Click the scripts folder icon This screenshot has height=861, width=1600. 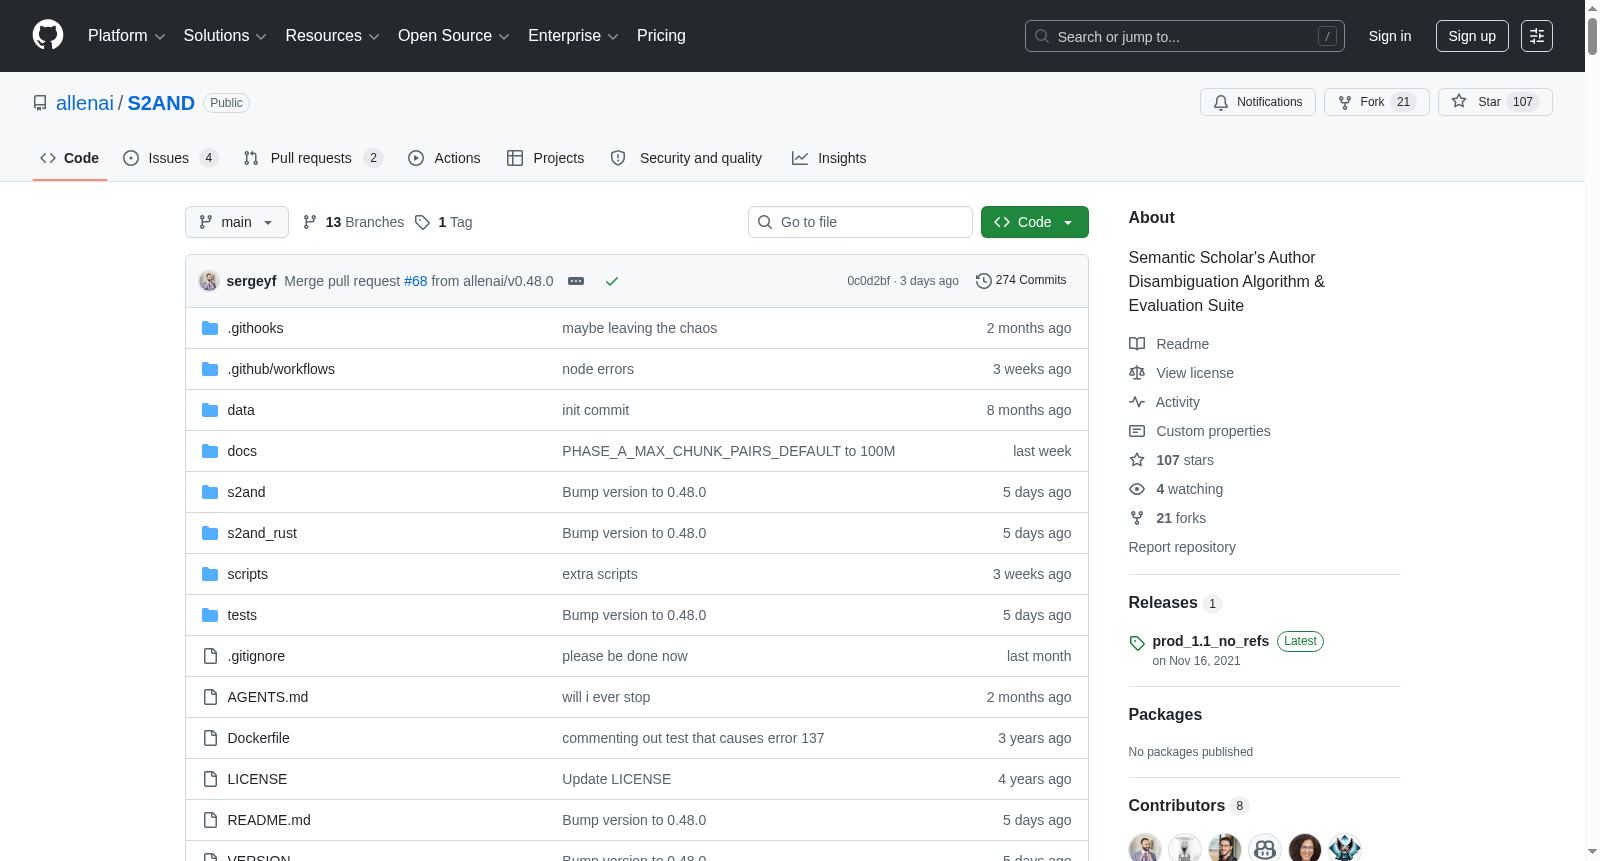click(x=210, y=574)
